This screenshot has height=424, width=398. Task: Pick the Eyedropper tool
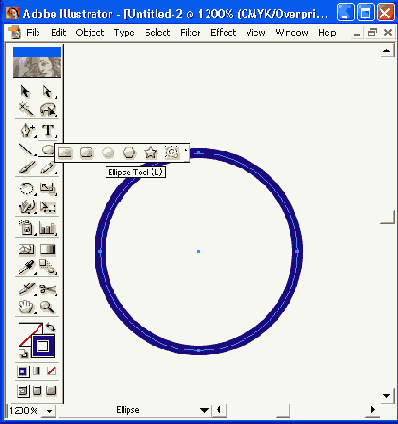[x=27, y=267]
